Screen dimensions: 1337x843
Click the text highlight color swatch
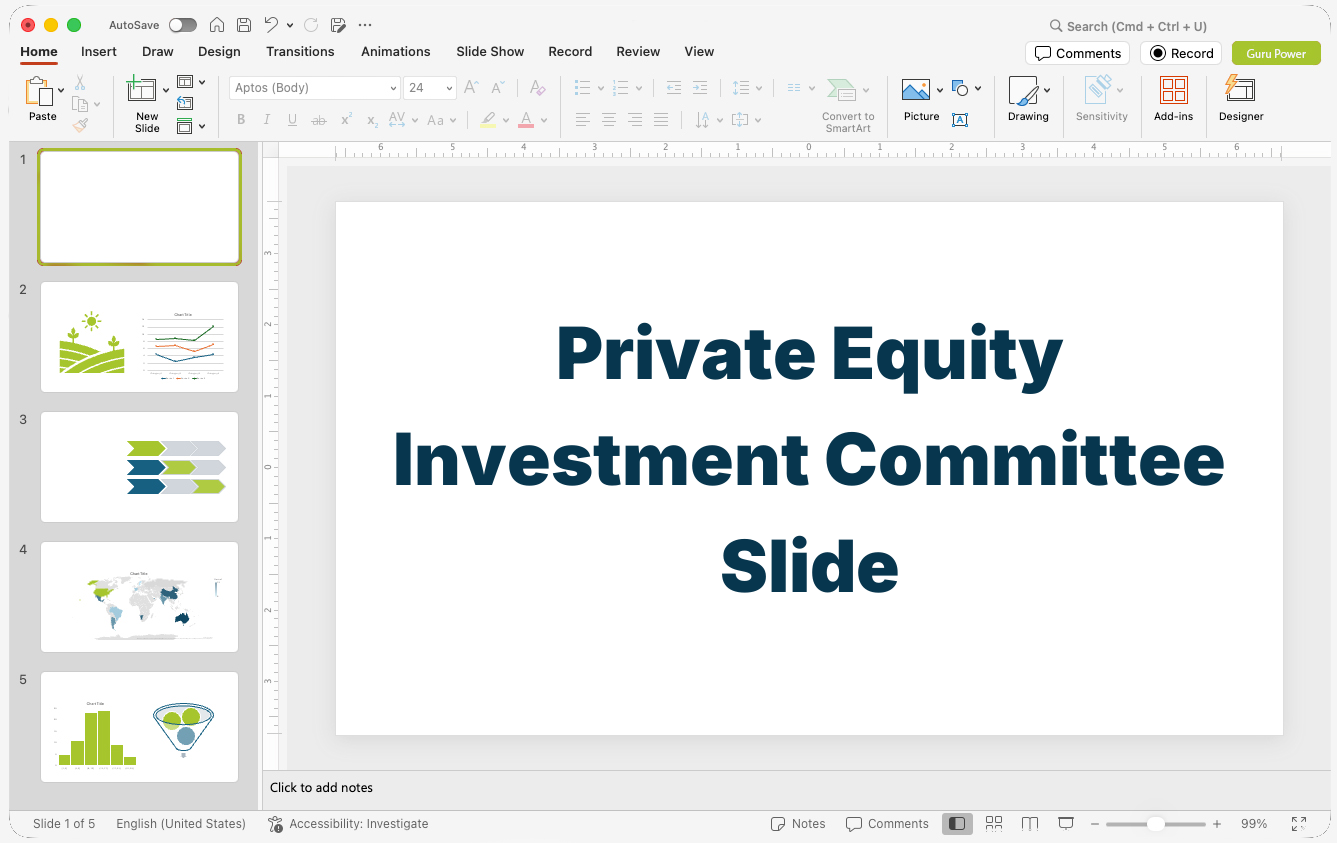pyautogui.click(x=488, y=120)
